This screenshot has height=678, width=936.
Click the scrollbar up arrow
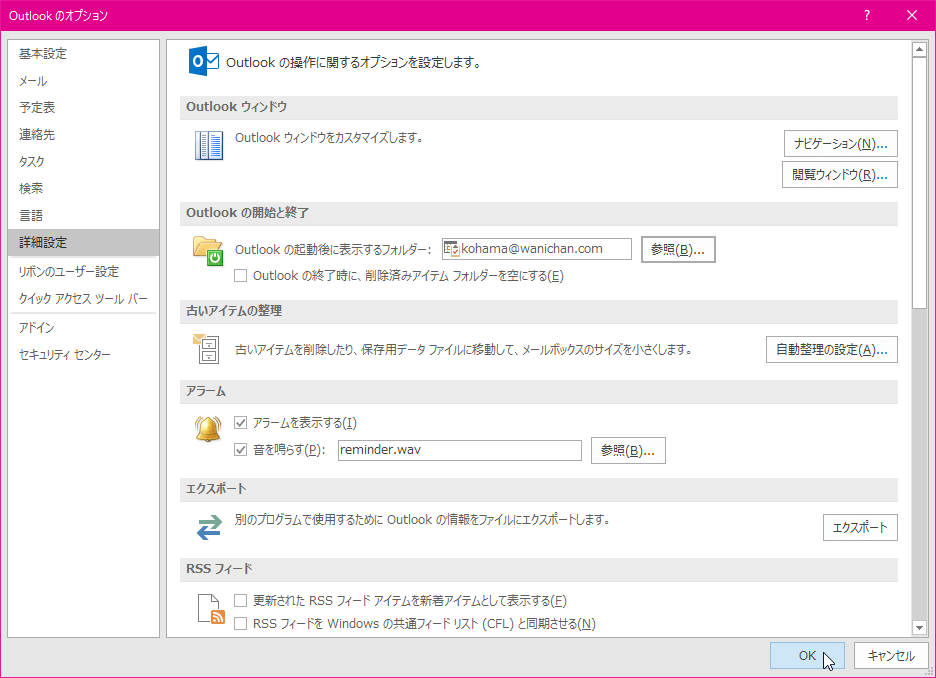point(919,50)
